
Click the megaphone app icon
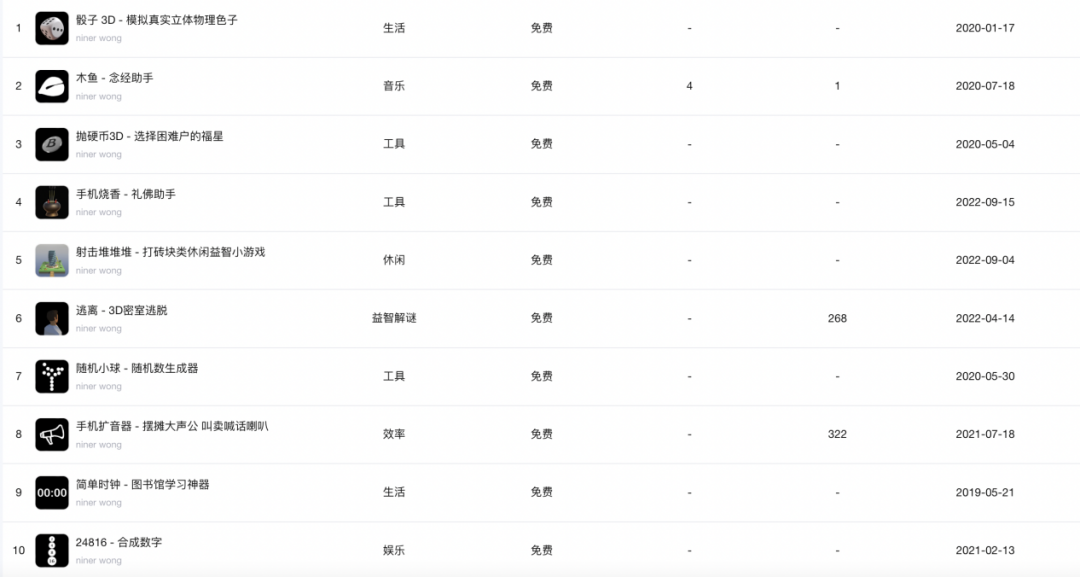[x=52, y=434]
